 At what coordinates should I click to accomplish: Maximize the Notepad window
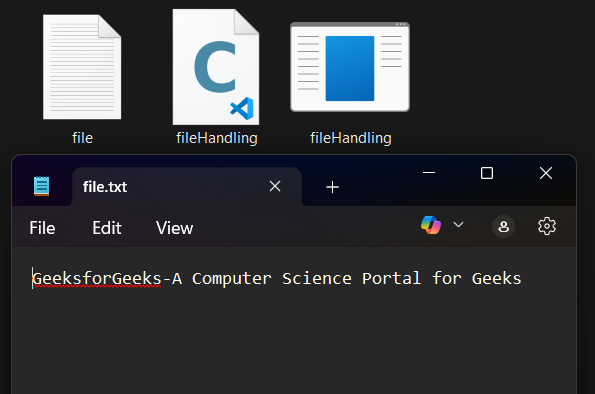(487, 173)
